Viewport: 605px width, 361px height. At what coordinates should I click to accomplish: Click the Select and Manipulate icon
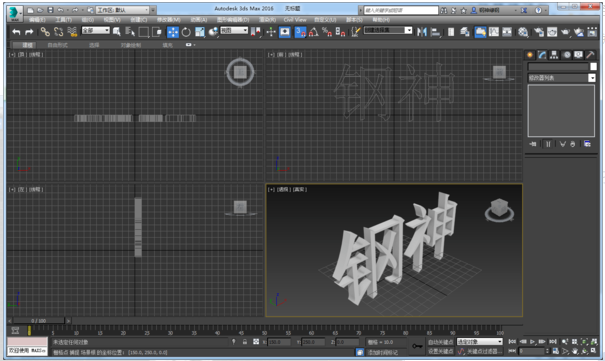pos(271,32)
